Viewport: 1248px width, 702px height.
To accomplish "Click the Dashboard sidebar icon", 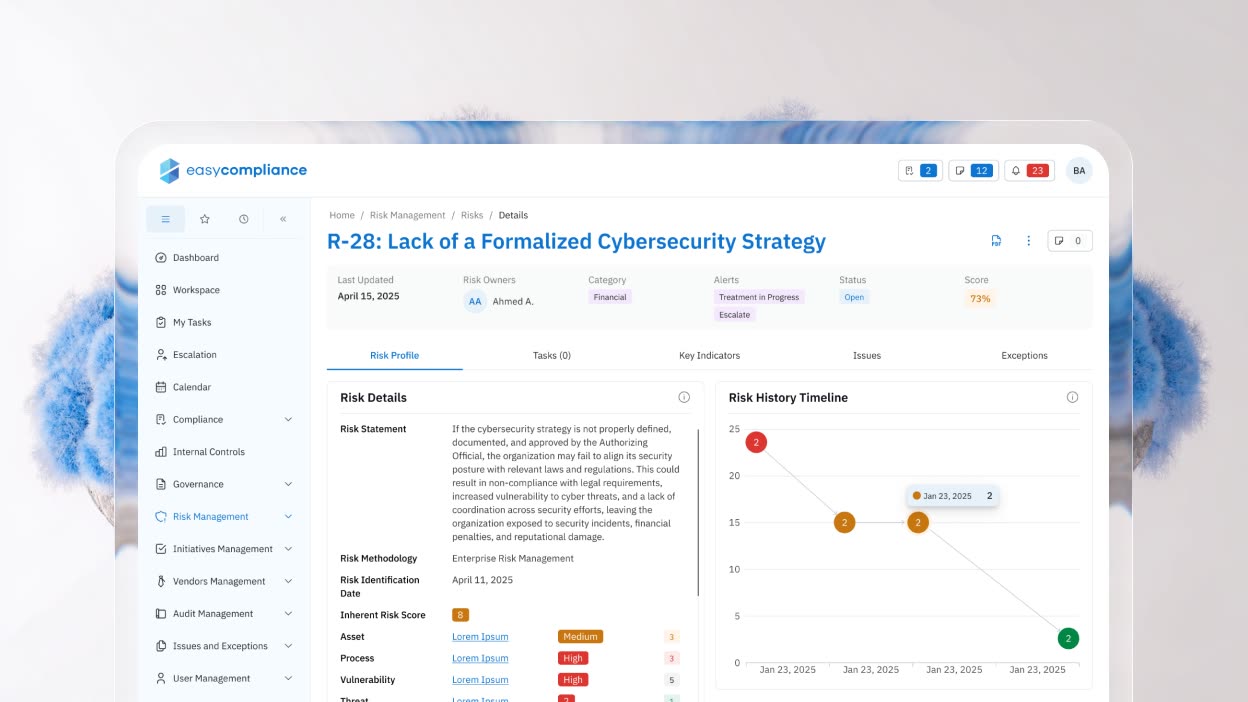I will [x=161, y=258].
